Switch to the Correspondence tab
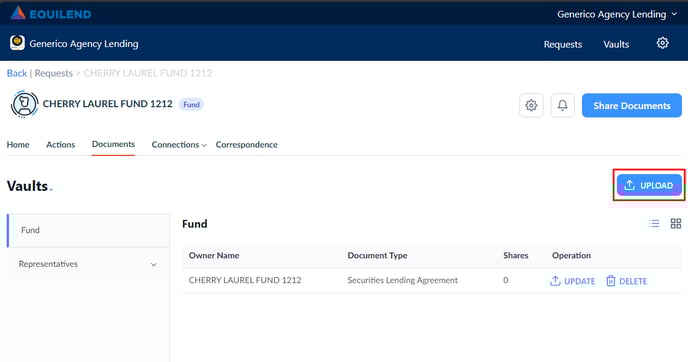 click(247, 144)
